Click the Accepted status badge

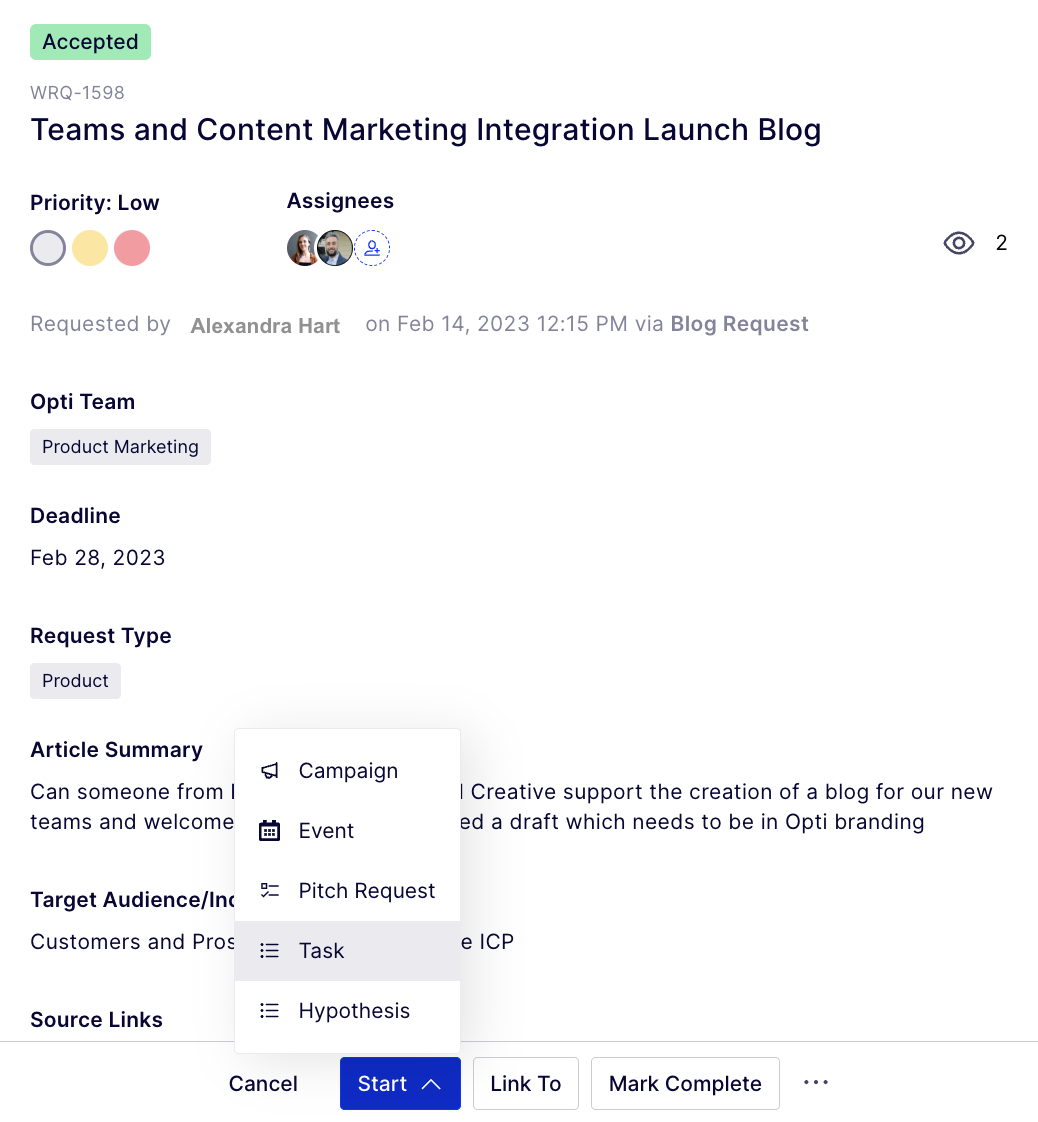point(90,42)
